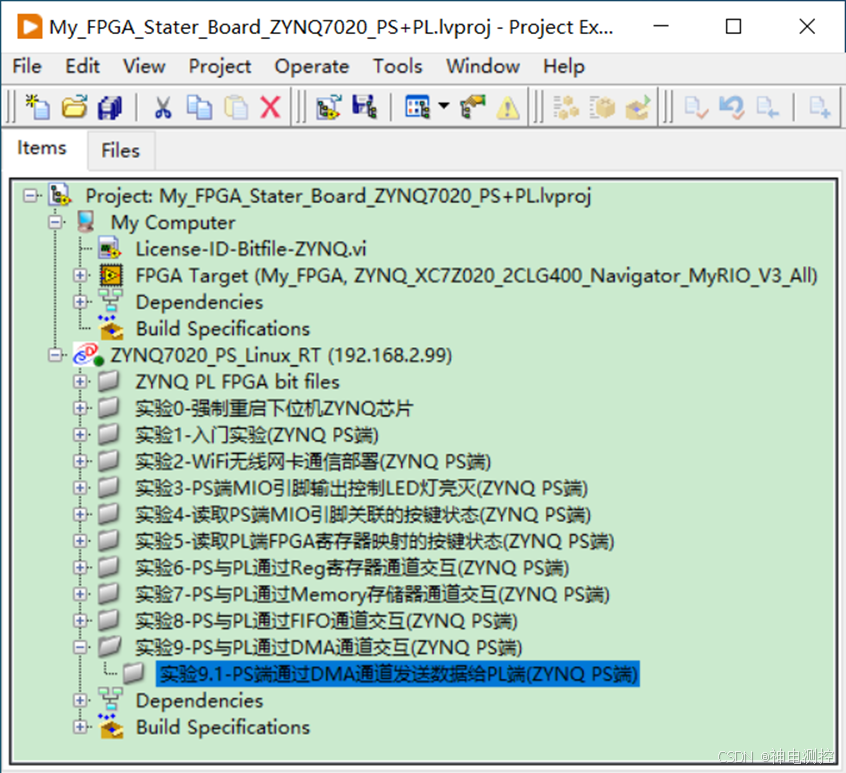Switch to the Items tab
This screenshot has width=846, height=773.
point(42,148)
